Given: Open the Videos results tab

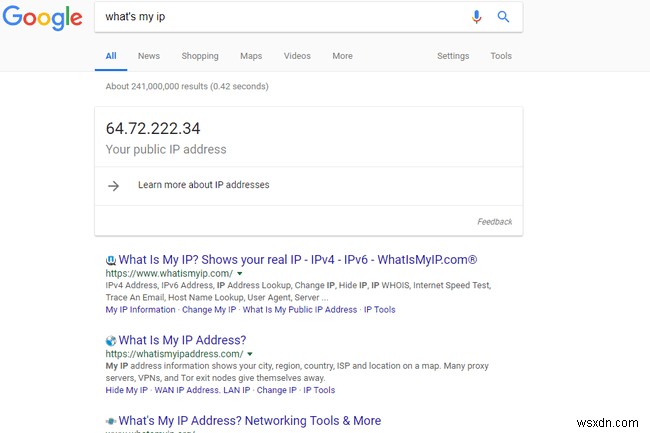Looking at the screenshot, I should click(297, 56).
